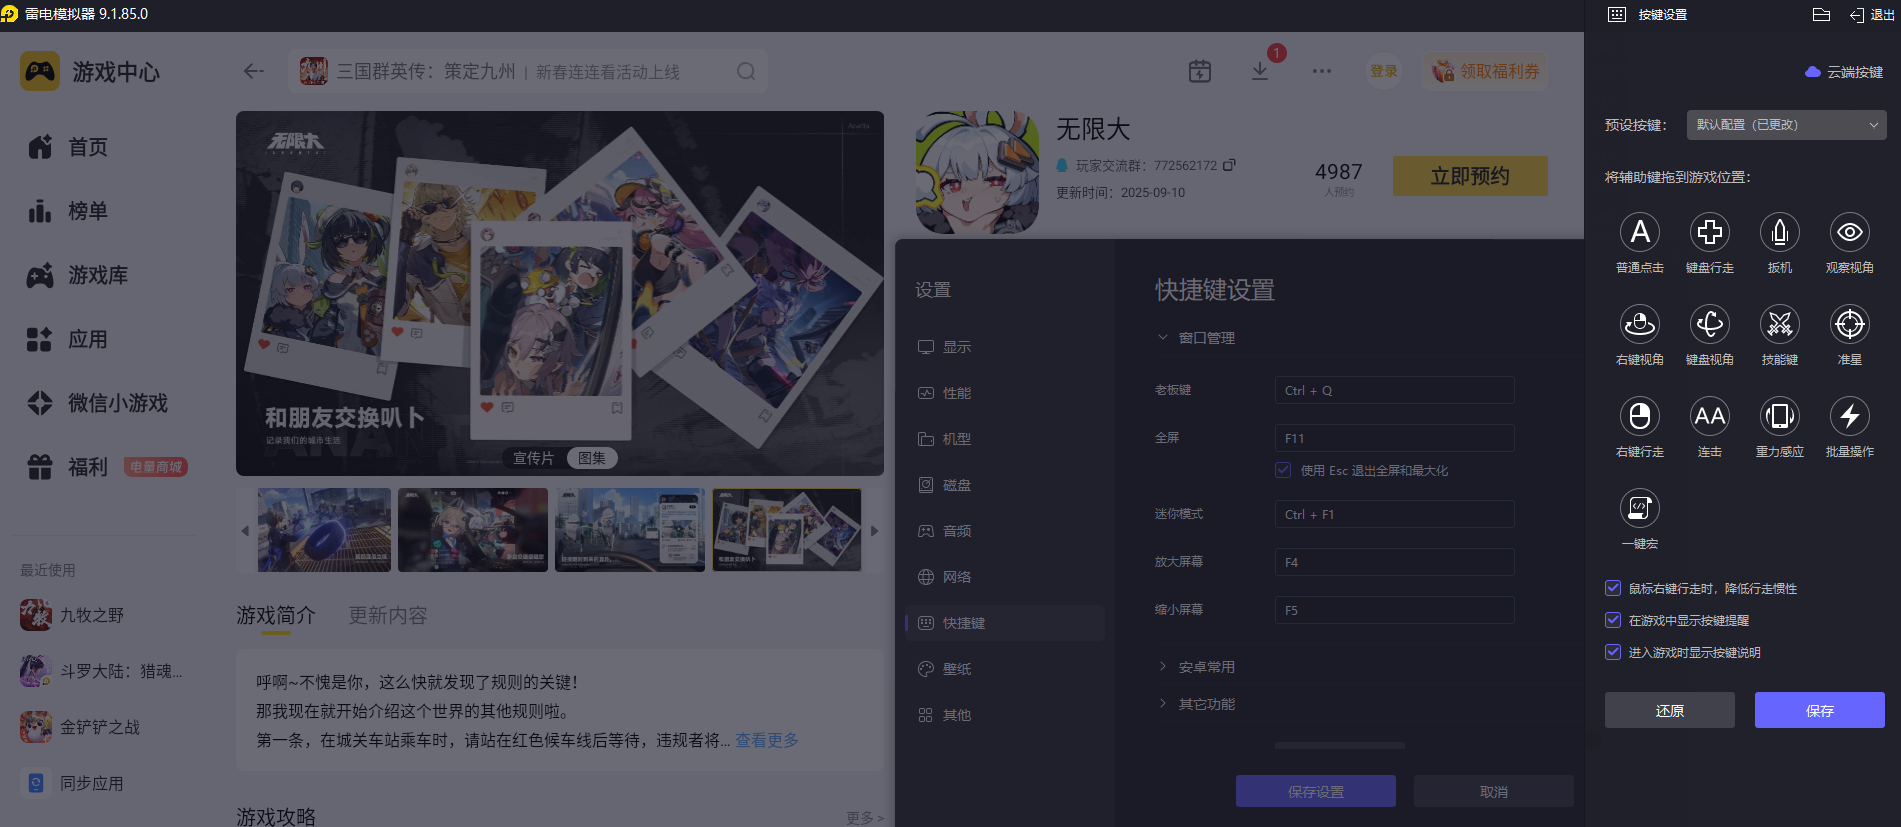
Task: Copy the player group number 772562172
Action: tap(1229, 165)
